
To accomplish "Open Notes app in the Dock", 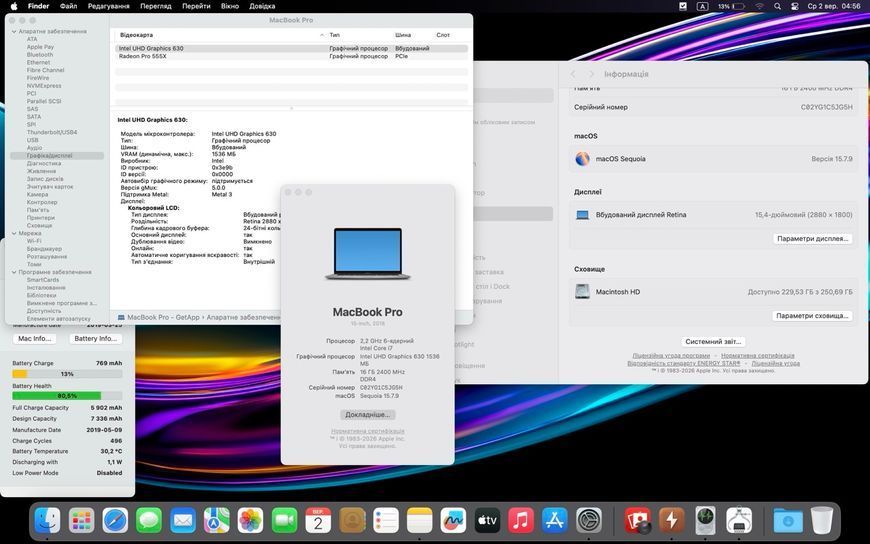I will (x=419, y=520).
